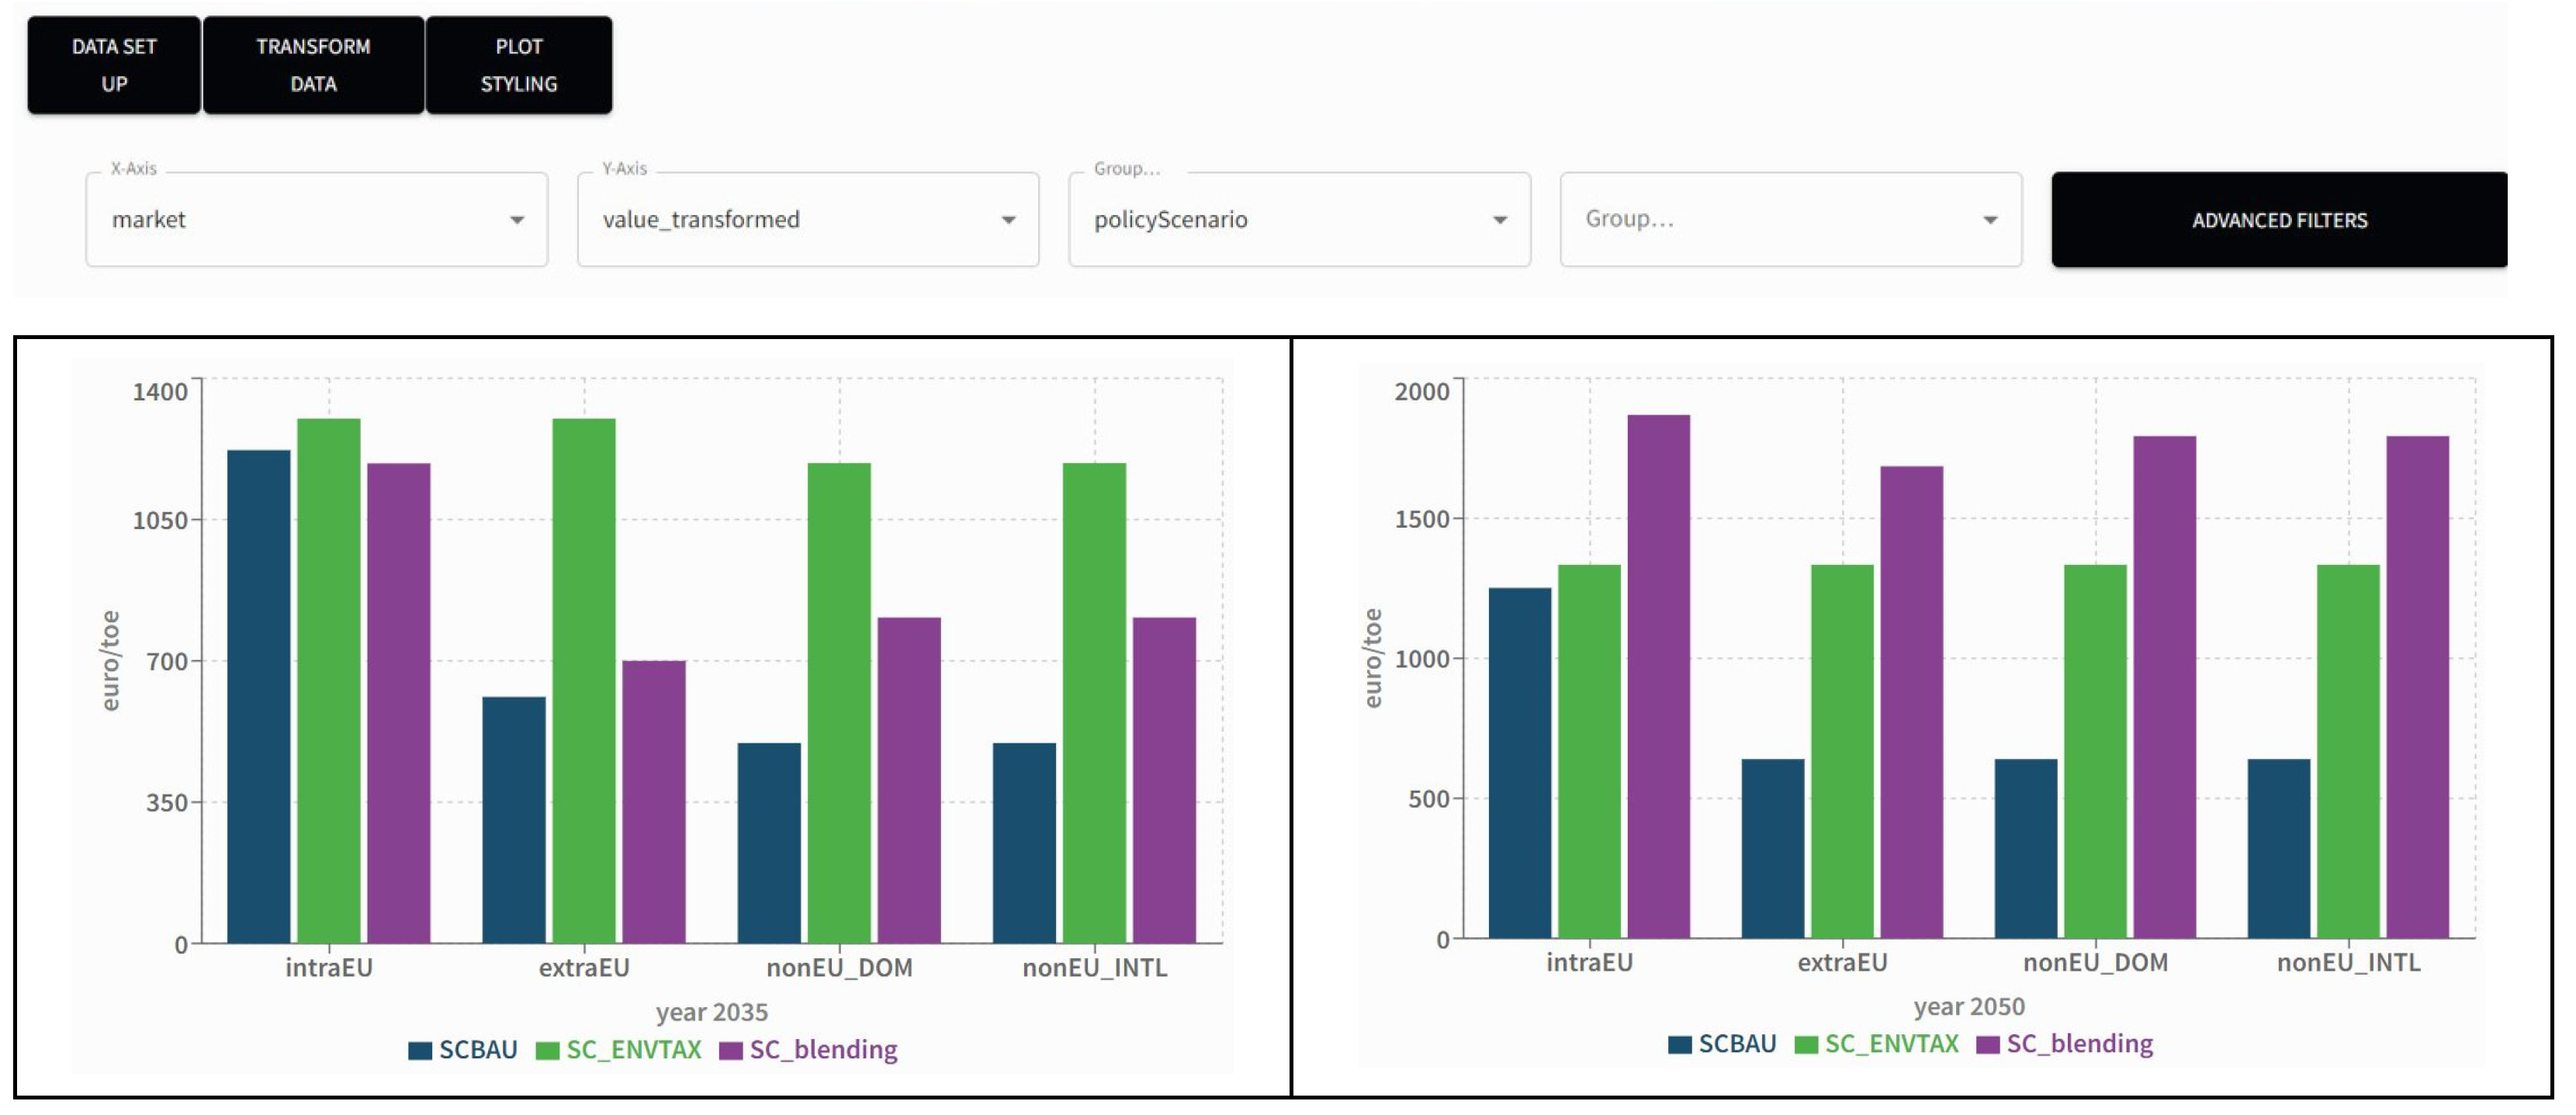This screenshot has width=2576, height=1115.
Task: Click purple nonEU_INTL bar in 2050 chart
Action: (x=2417, y=686)
